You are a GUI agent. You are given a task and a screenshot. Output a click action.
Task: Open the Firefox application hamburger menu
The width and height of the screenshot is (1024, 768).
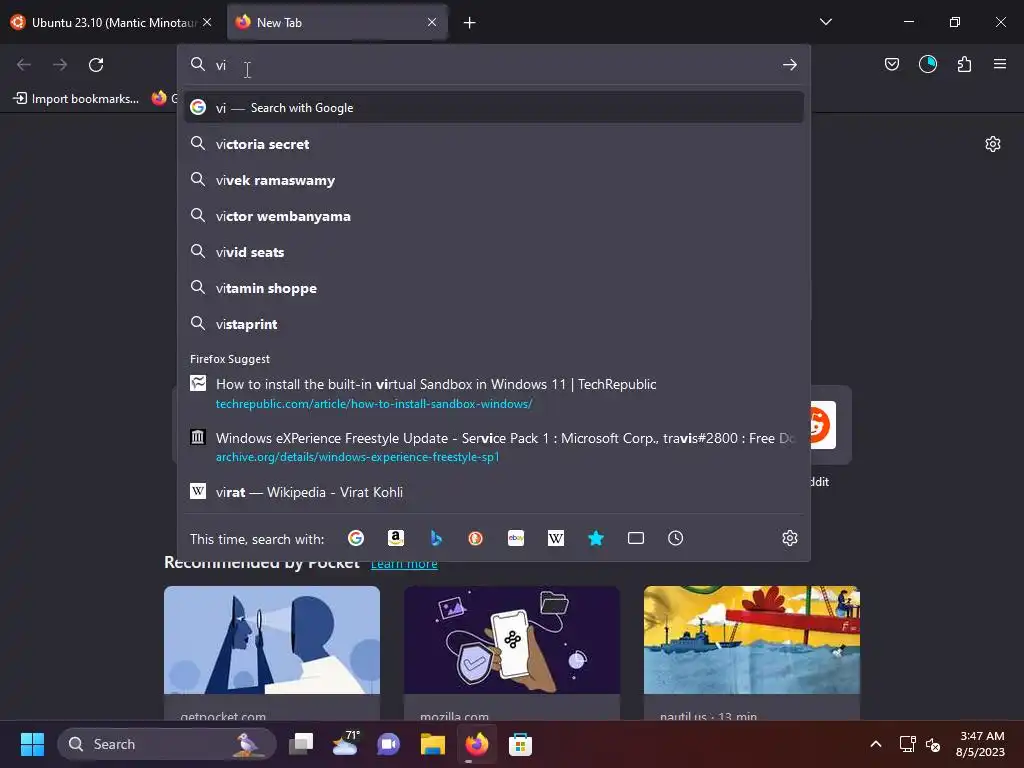coord(1000,64)
